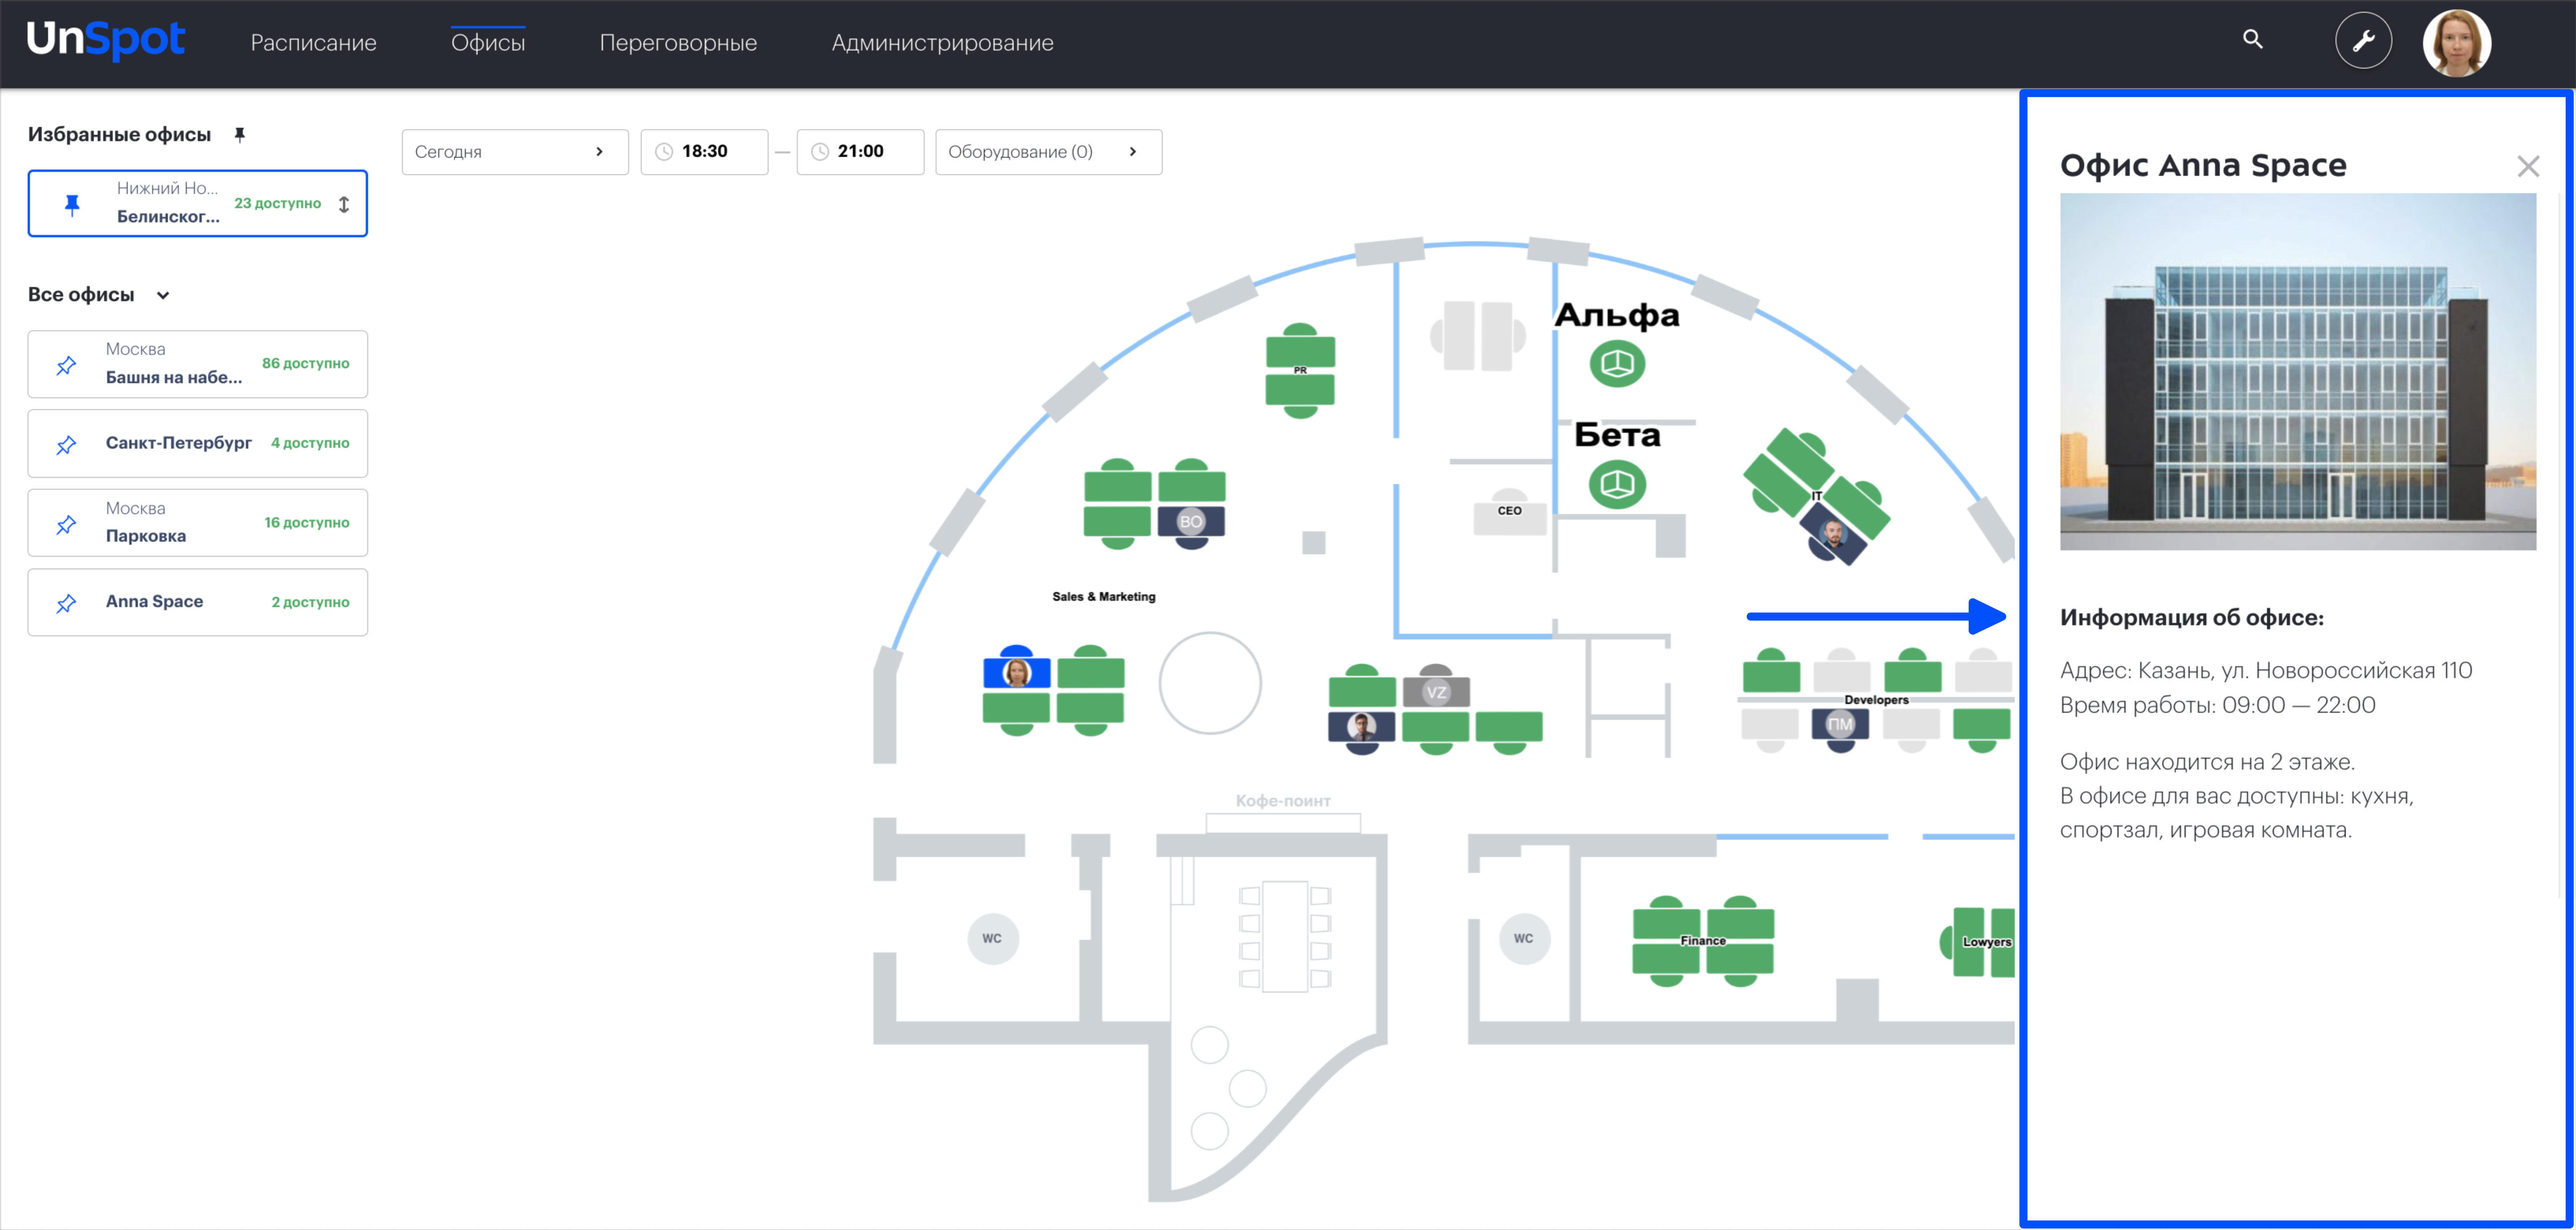Click the Кофе-поинт label
2576x1230 pixels.
tap(1283, 801)
